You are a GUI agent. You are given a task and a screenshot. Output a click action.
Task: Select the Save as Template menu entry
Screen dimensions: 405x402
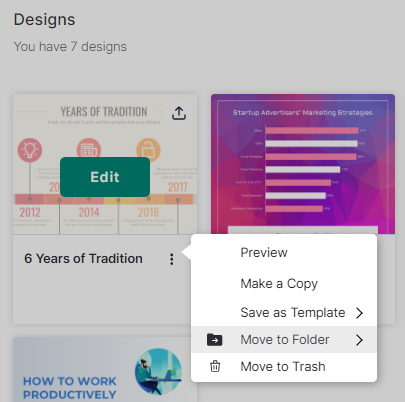pyautogui.click(x=284, y=313)
